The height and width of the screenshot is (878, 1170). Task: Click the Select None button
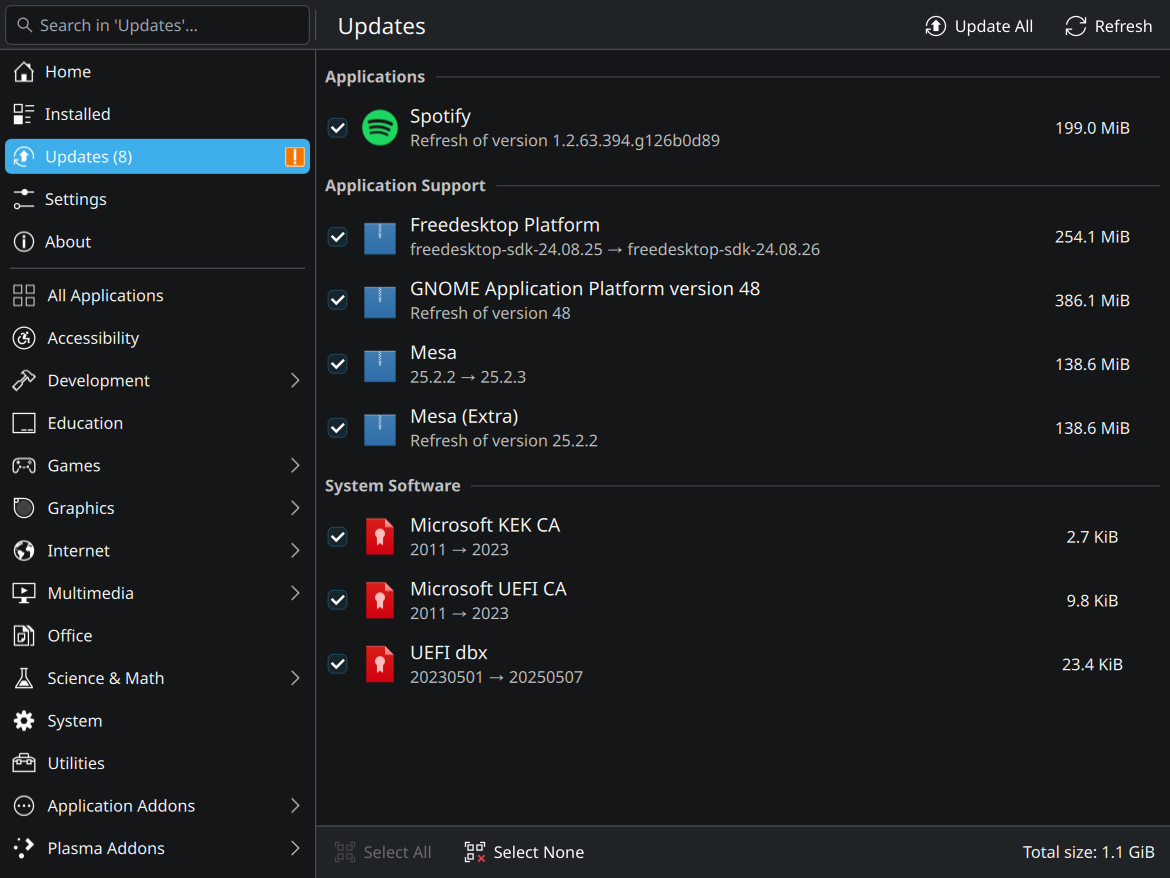point(524,852)
